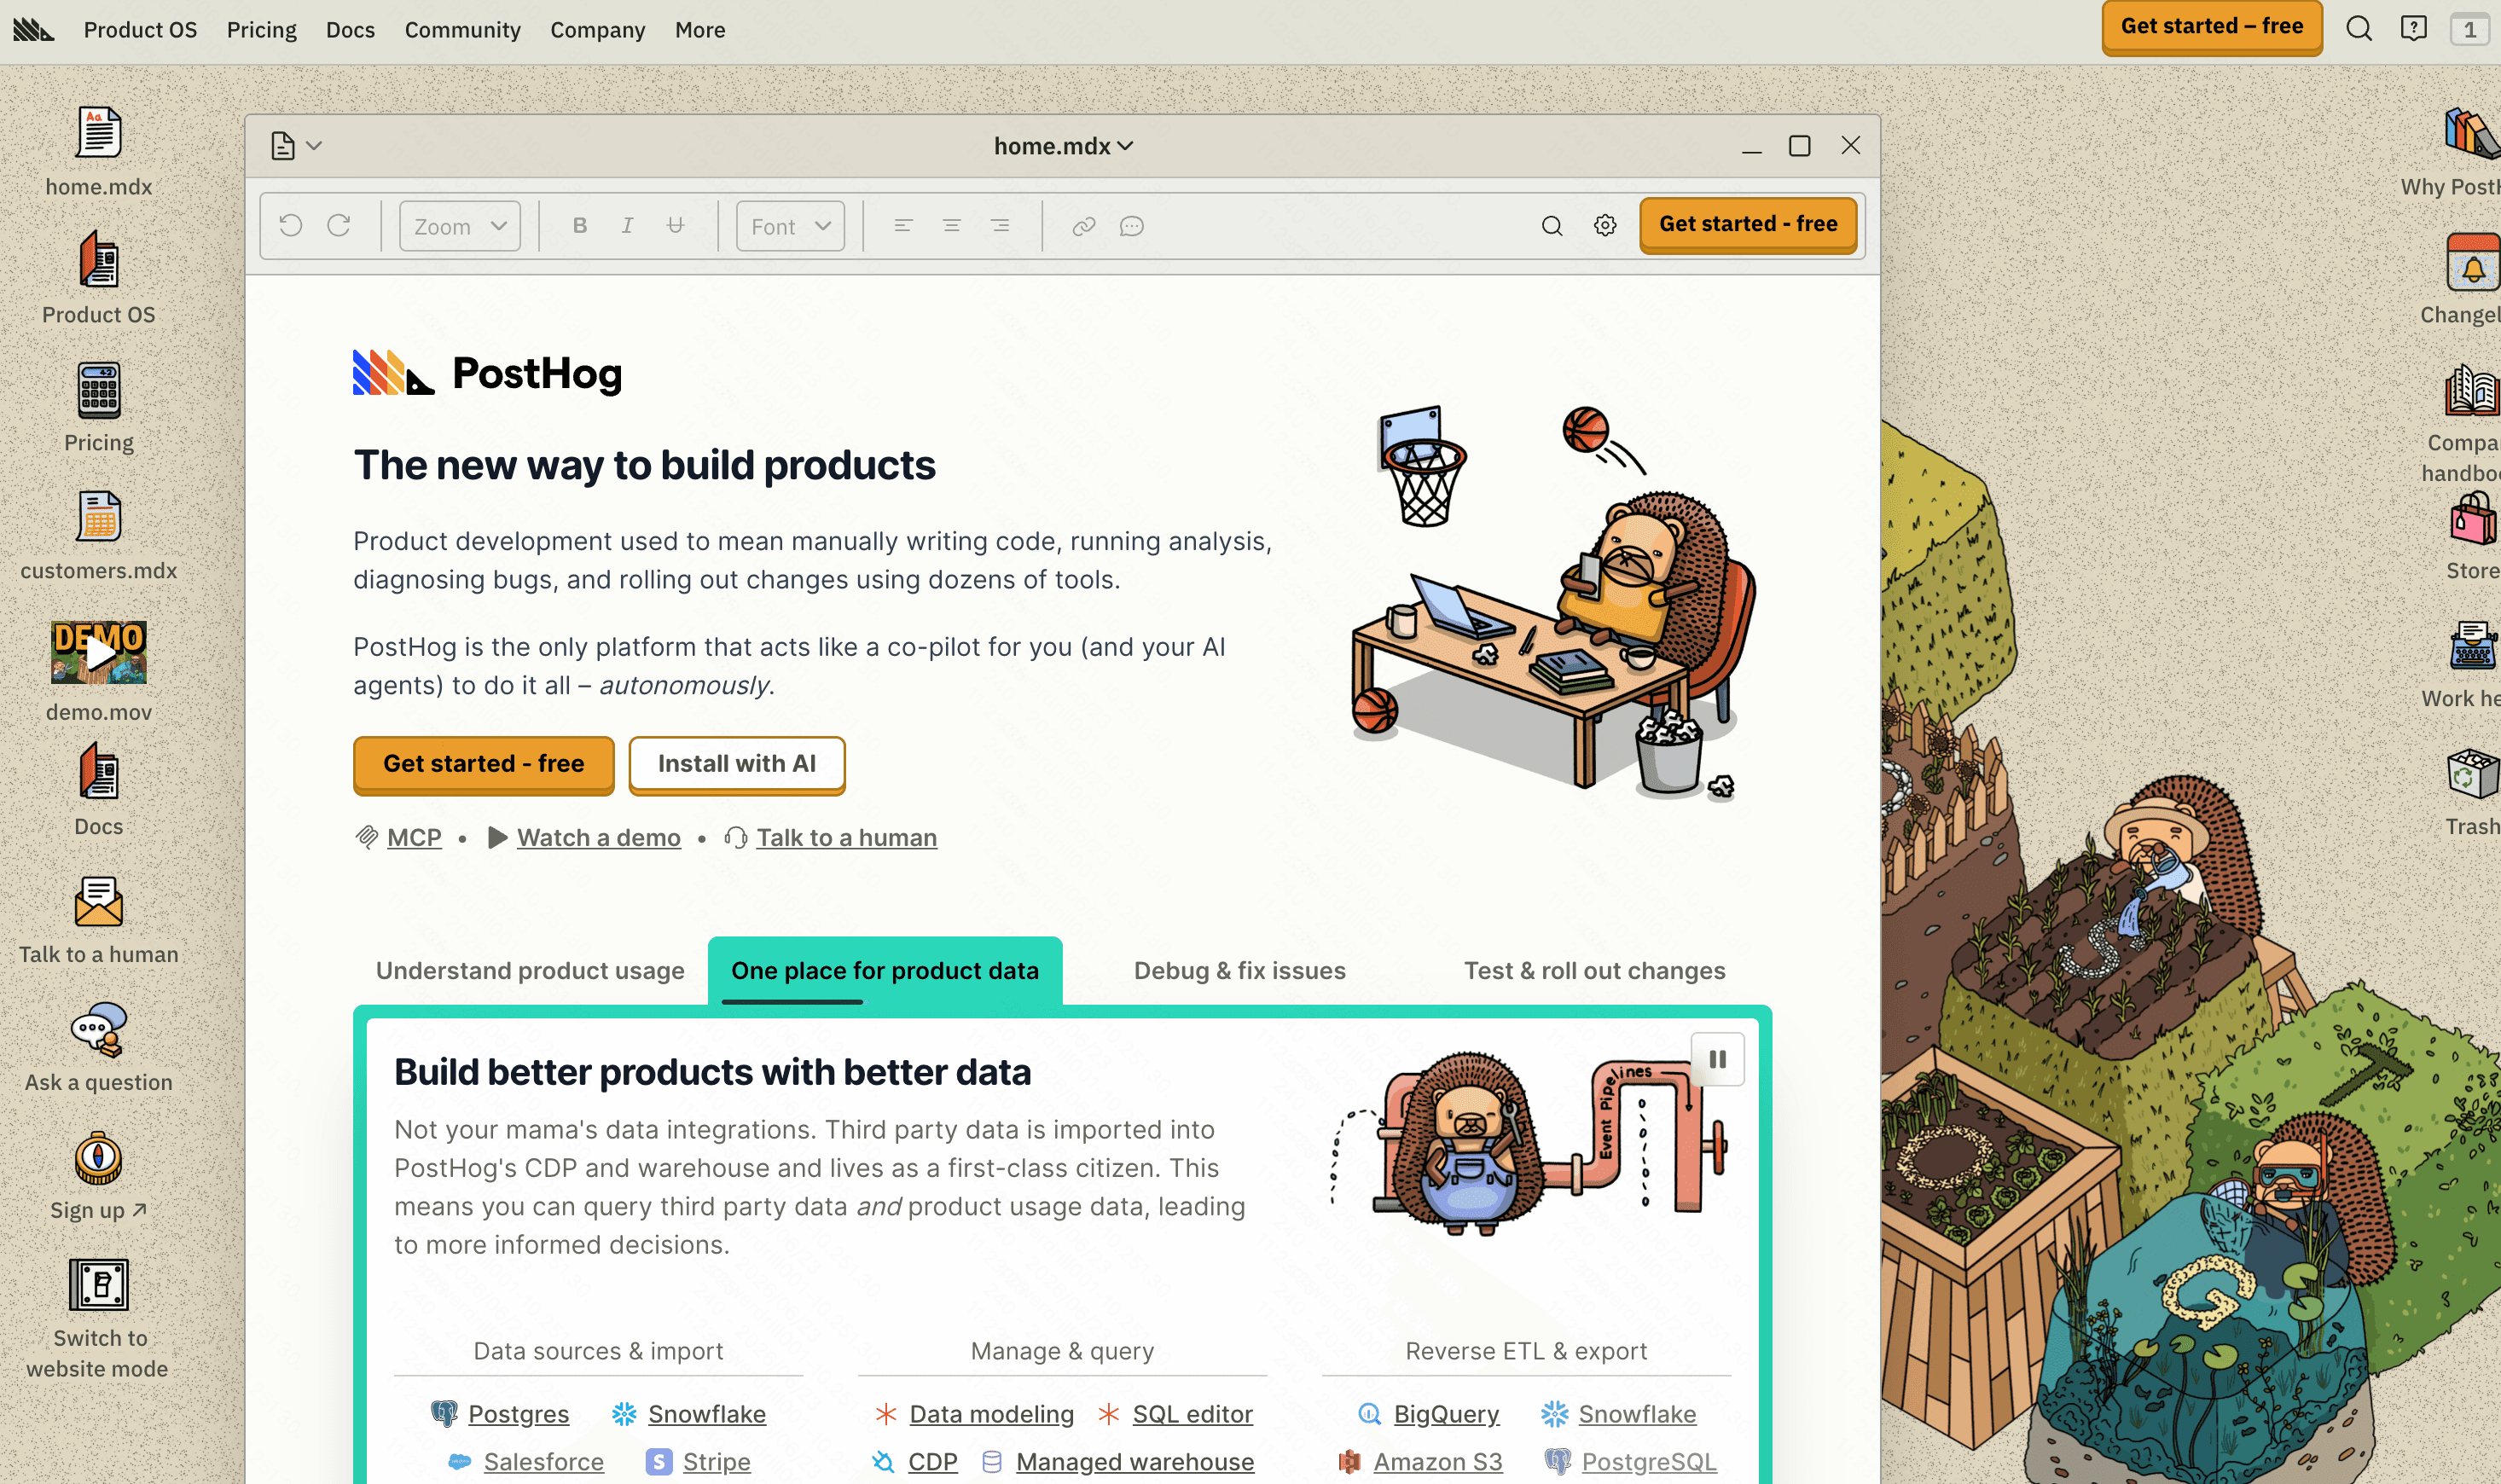Image resolution: width=2501 pixels, height=1484 pixels.
Task: Select Test & roll out changes tab
Action: click(1595, 970)
